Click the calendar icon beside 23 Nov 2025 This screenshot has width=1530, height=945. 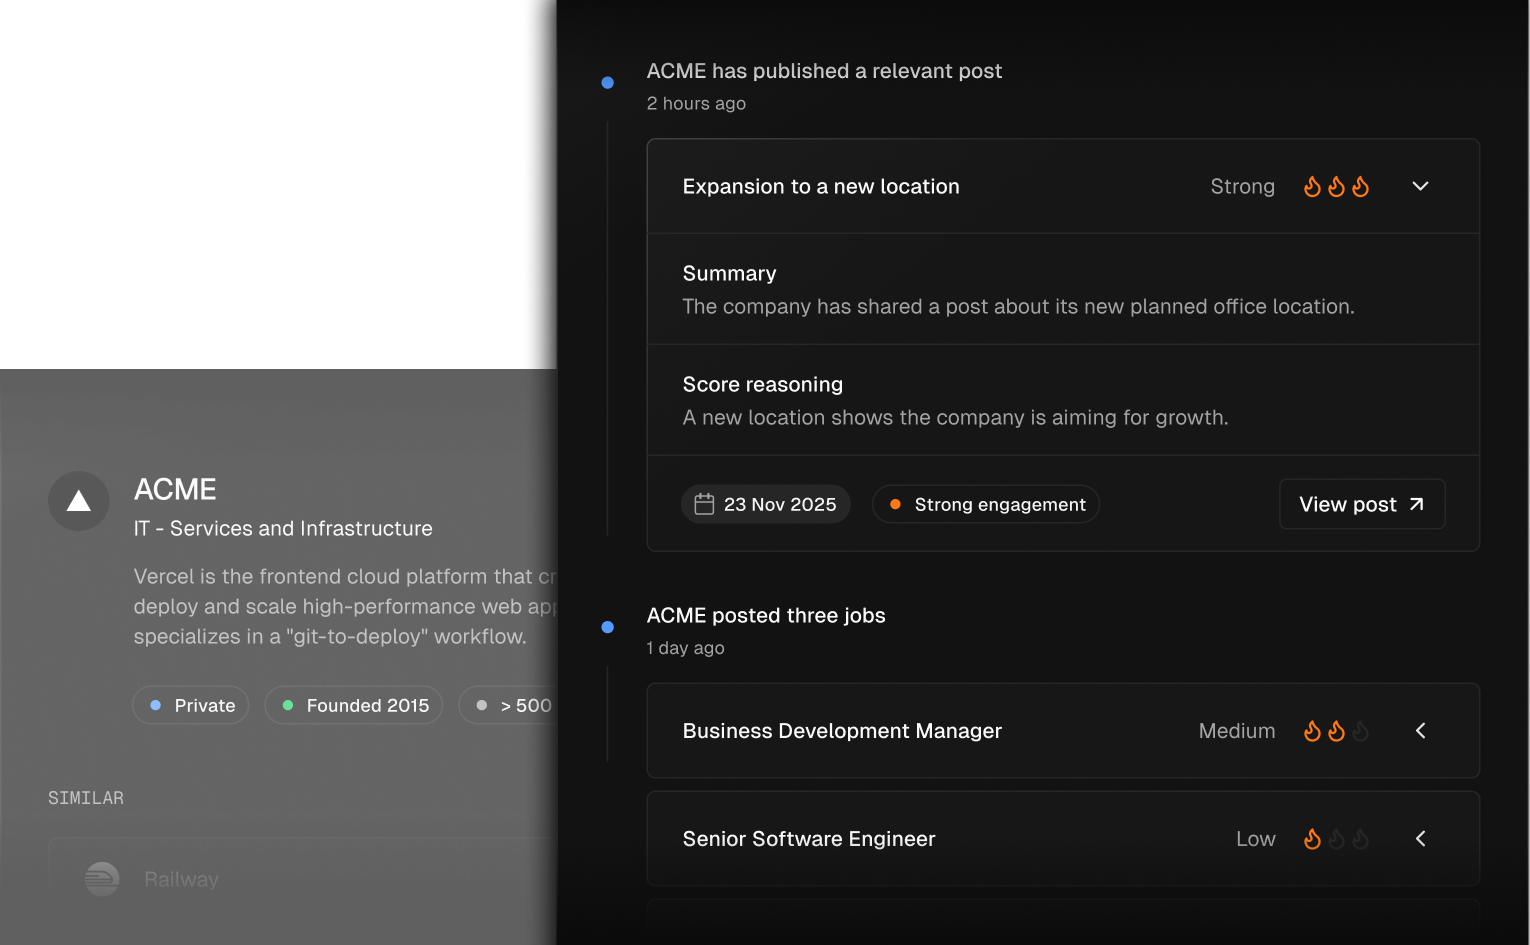coord(704,504)
